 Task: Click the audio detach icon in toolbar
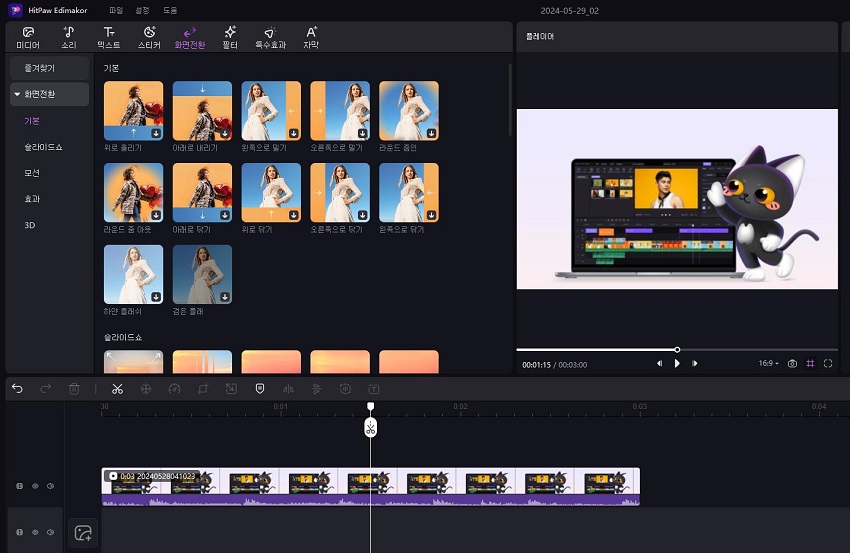tap(317, 389)
